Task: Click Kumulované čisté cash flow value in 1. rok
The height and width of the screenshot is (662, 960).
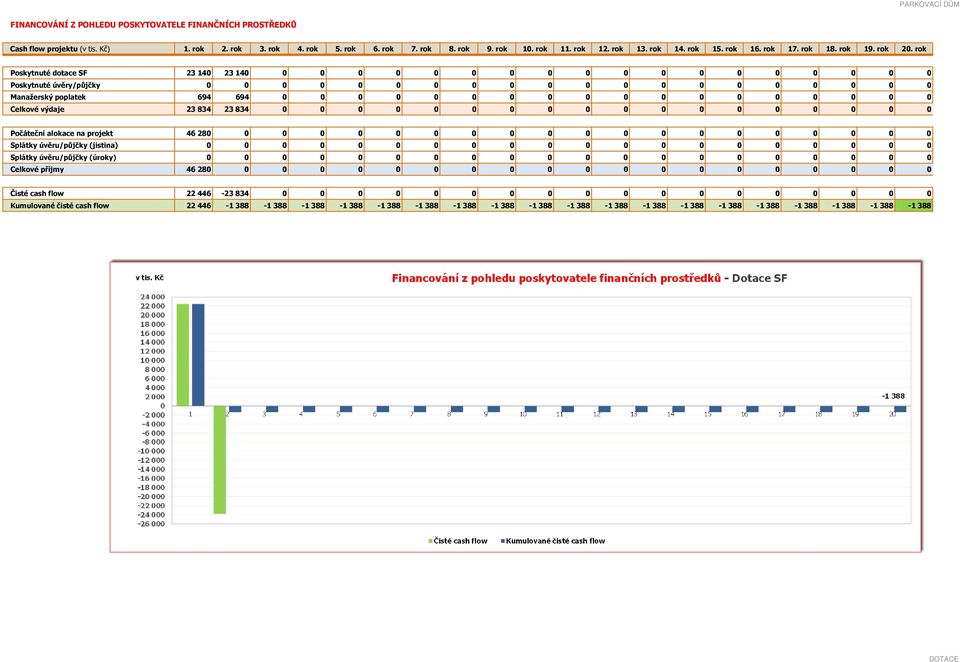Action: (198, 206)
